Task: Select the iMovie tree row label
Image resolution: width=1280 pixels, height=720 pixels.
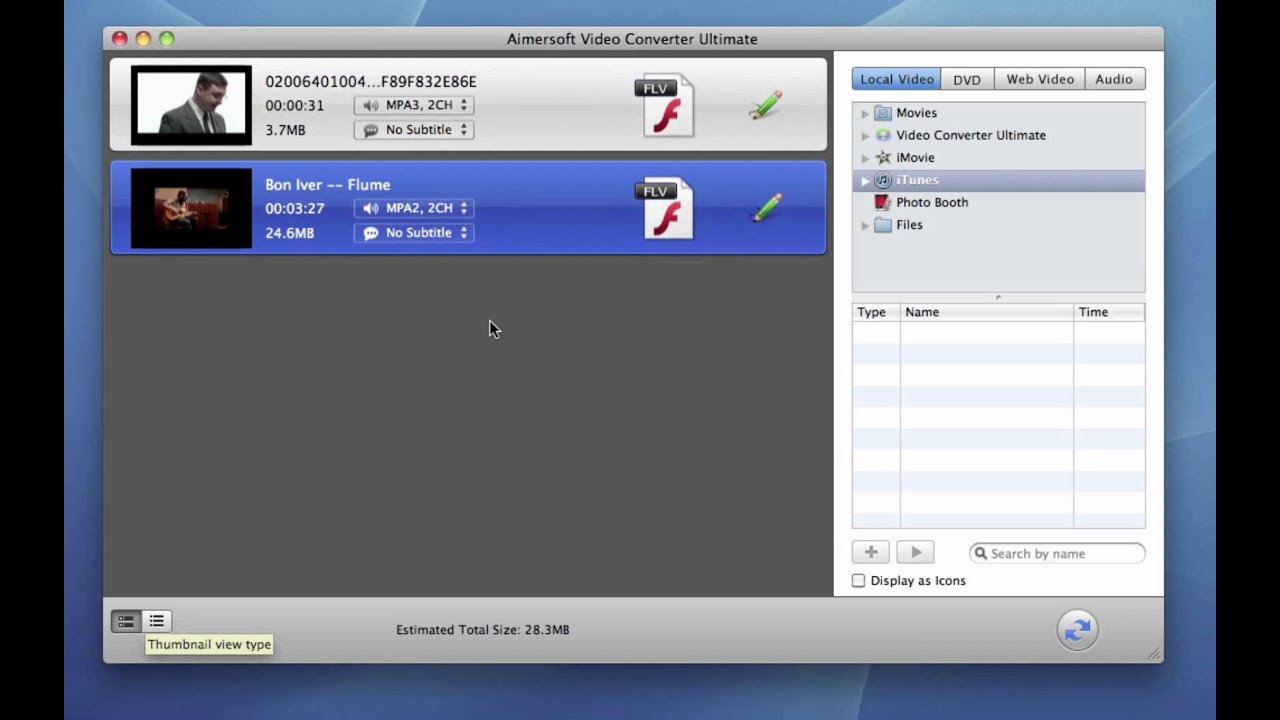Action: pos(915,158)
